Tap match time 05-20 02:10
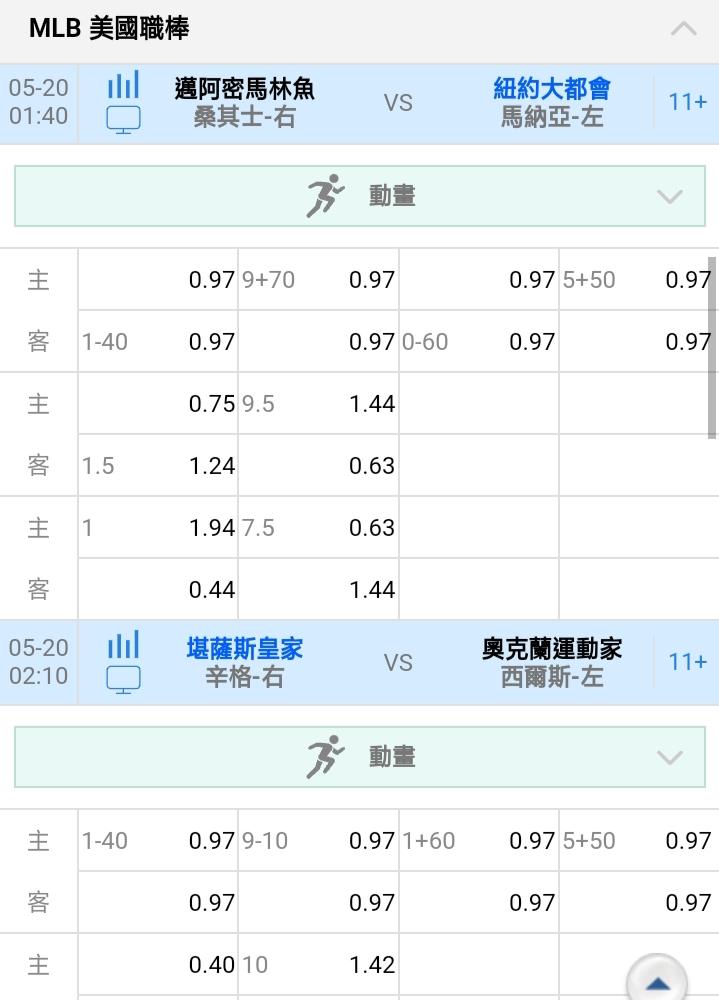Viewport: 719px width, 1000px height. [38, 662]
